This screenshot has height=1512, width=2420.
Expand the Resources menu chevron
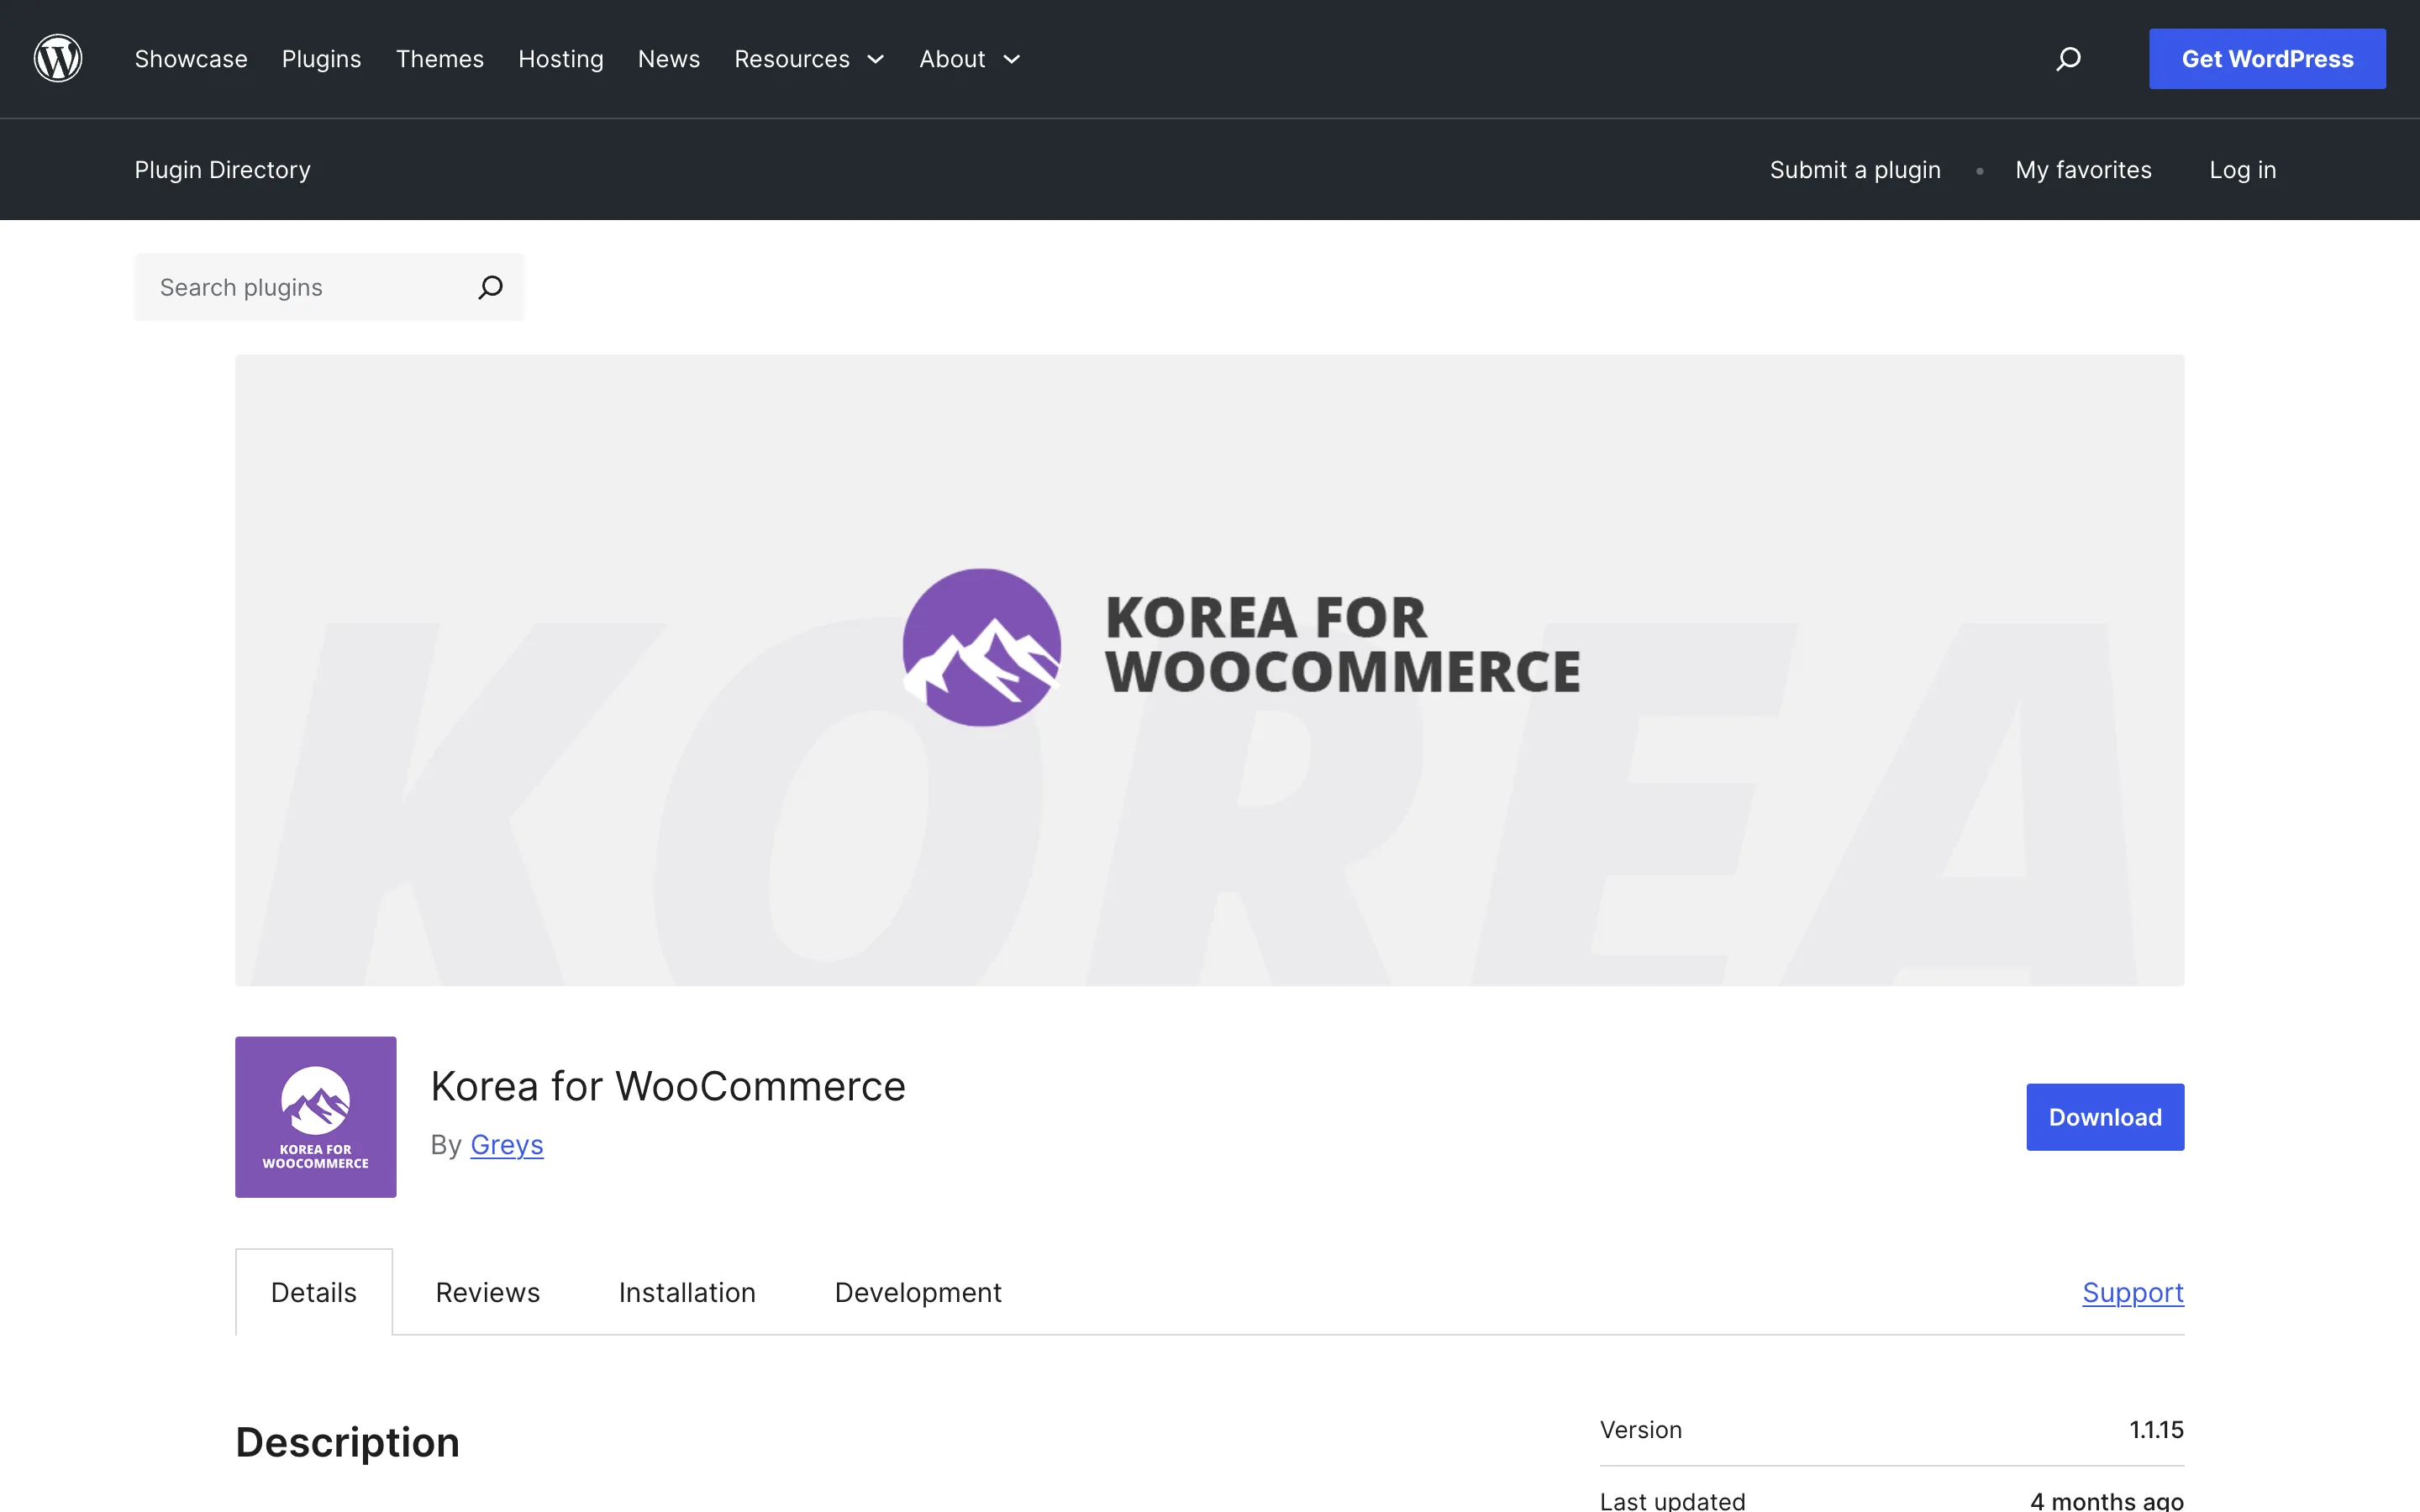[x=876, y=60]
